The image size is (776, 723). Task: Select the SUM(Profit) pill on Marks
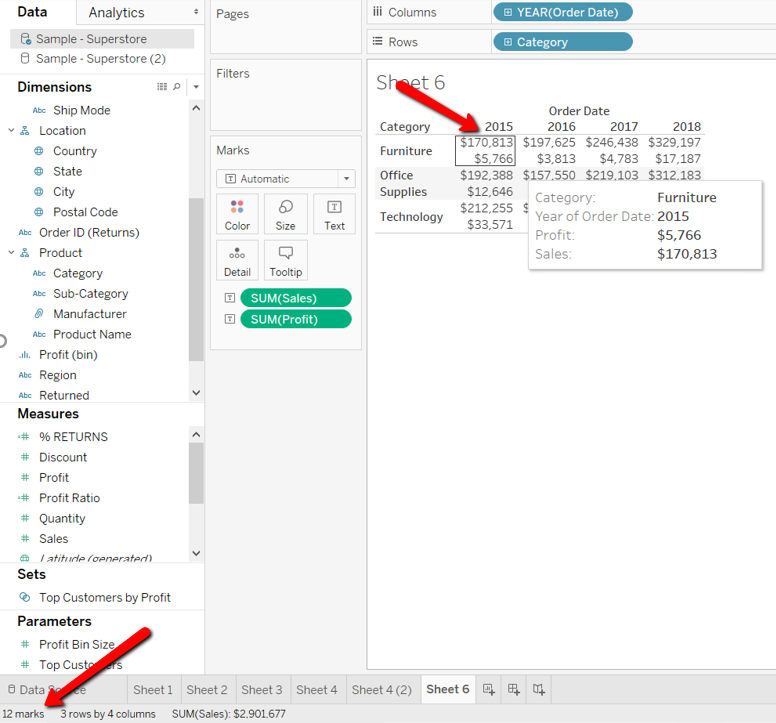[296, 319]
